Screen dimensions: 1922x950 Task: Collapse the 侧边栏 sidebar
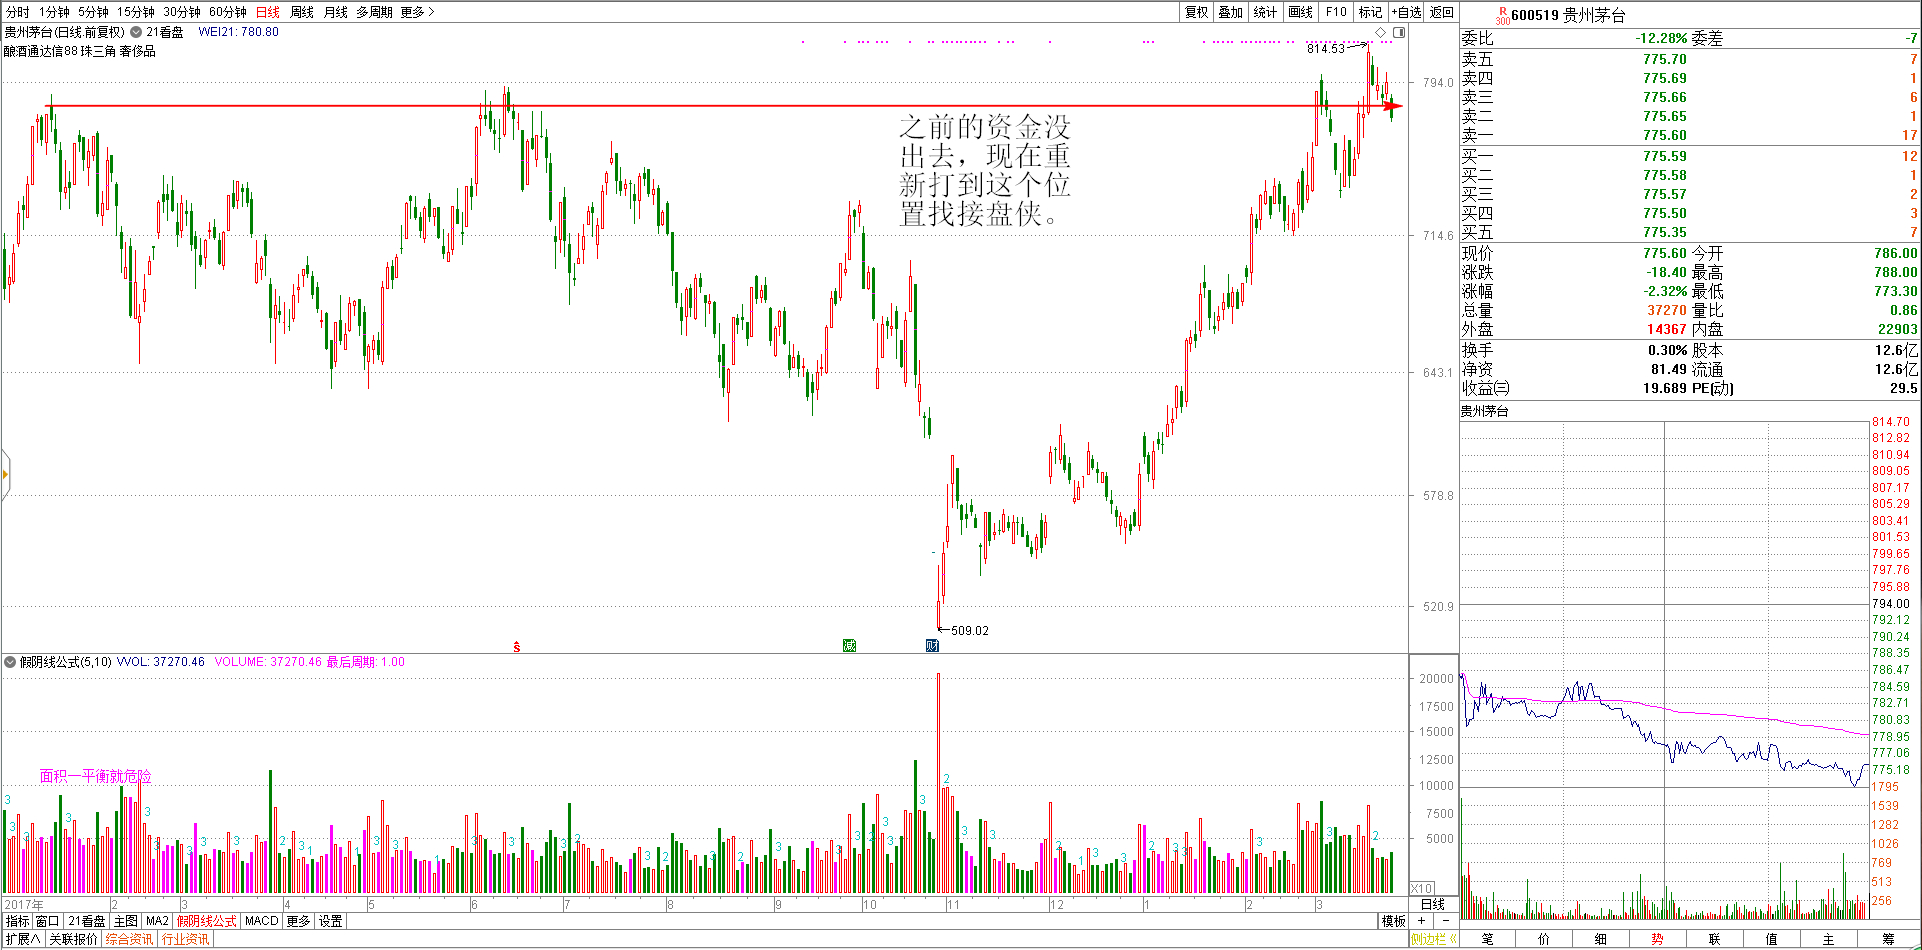tap(1433, 939)
